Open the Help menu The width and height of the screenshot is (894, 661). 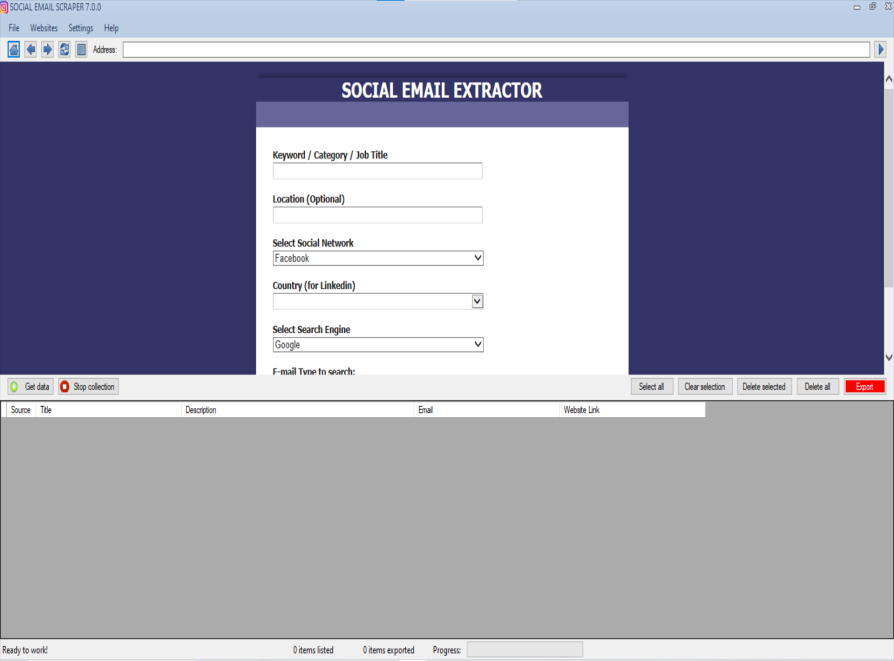point(111,28)
